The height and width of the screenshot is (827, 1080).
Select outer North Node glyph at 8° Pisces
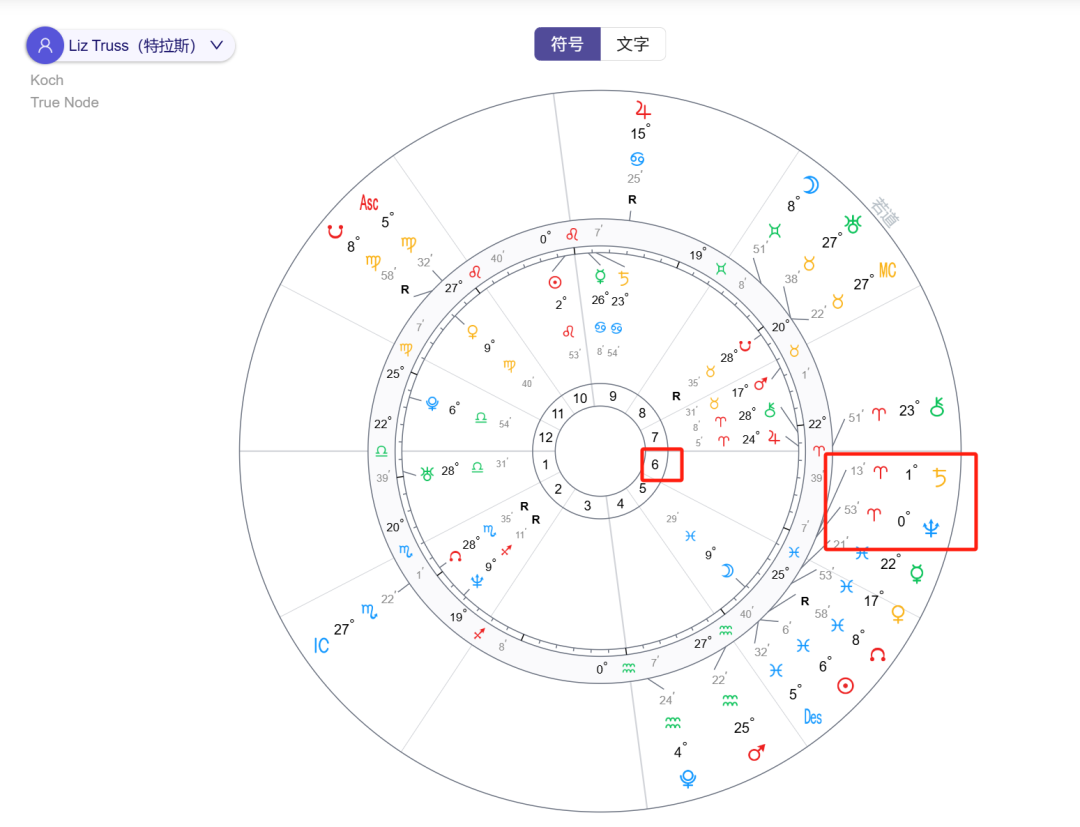pos(877,654)
